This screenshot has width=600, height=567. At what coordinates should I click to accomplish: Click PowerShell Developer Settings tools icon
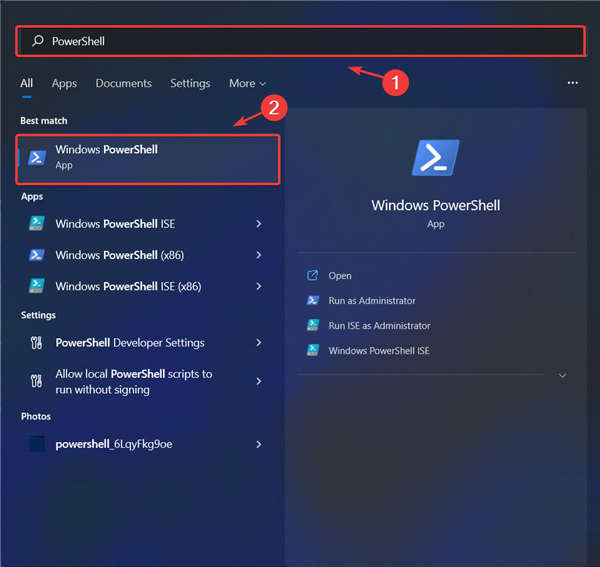(x=36, y=342)
